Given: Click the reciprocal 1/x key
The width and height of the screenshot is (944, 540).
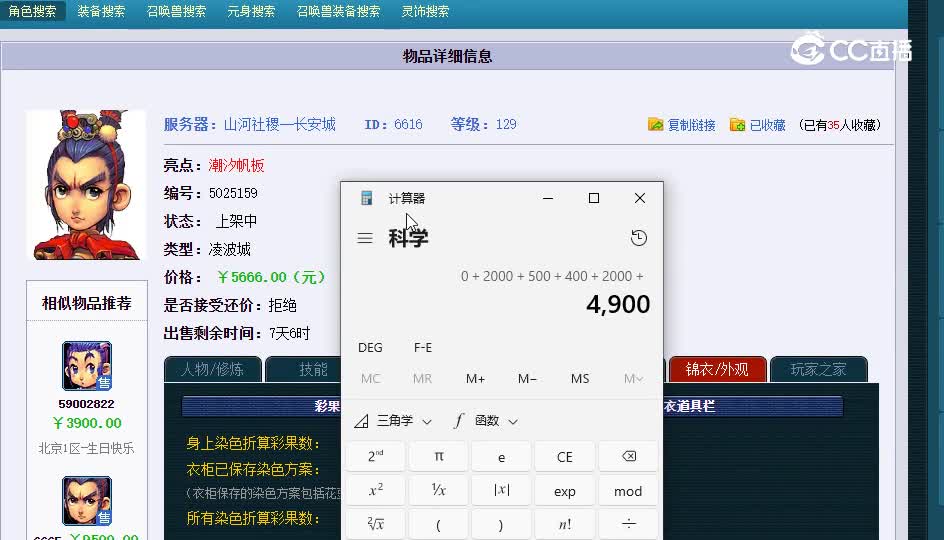Looking at the screenshot, I should [438, 490].
